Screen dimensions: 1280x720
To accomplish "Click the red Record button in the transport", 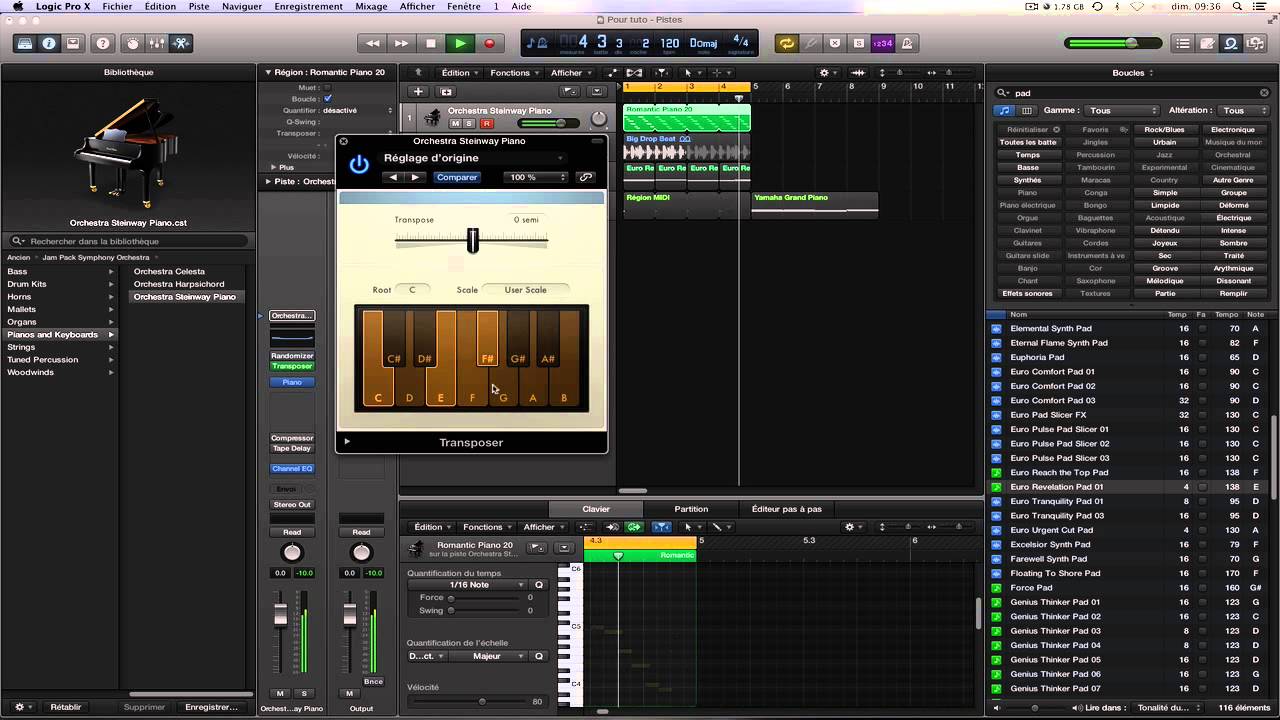I will [x=489, y=43].
